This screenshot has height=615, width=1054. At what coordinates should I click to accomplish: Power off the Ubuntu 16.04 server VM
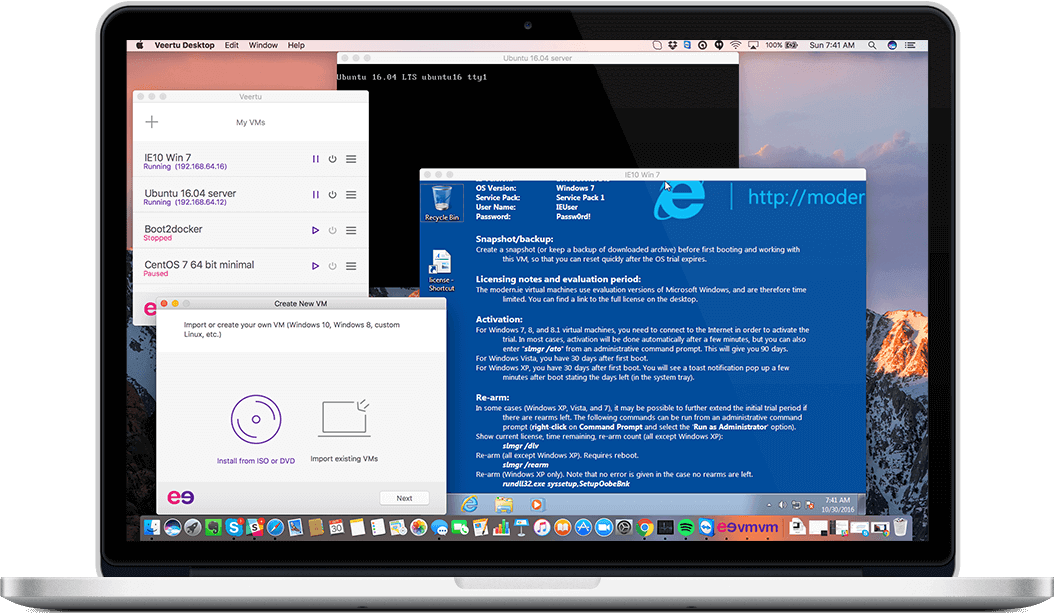pos(332,195)
